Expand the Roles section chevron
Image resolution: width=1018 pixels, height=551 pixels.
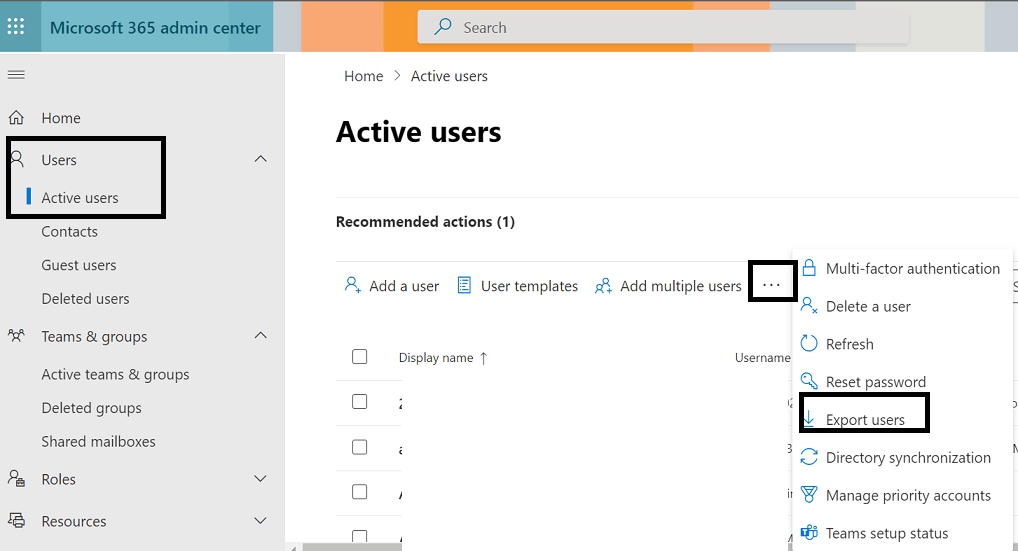[x=261, y=479]
